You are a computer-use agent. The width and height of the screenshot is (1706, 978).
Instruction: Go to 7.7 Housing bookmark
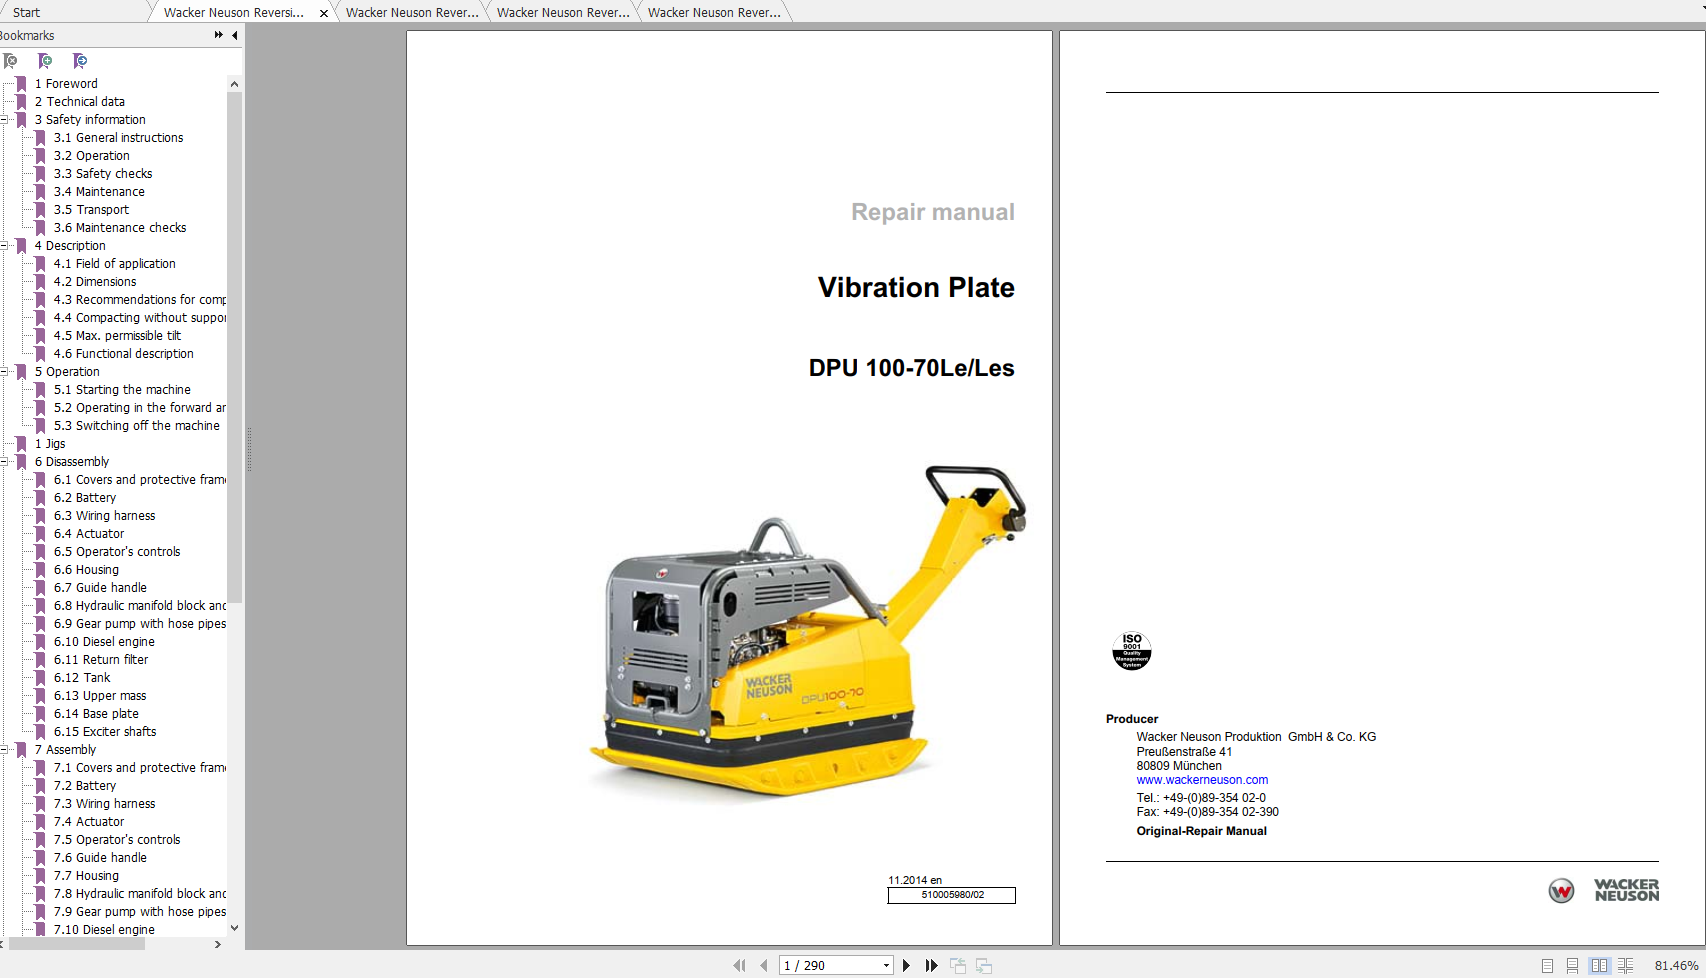(x=86, y=876)
